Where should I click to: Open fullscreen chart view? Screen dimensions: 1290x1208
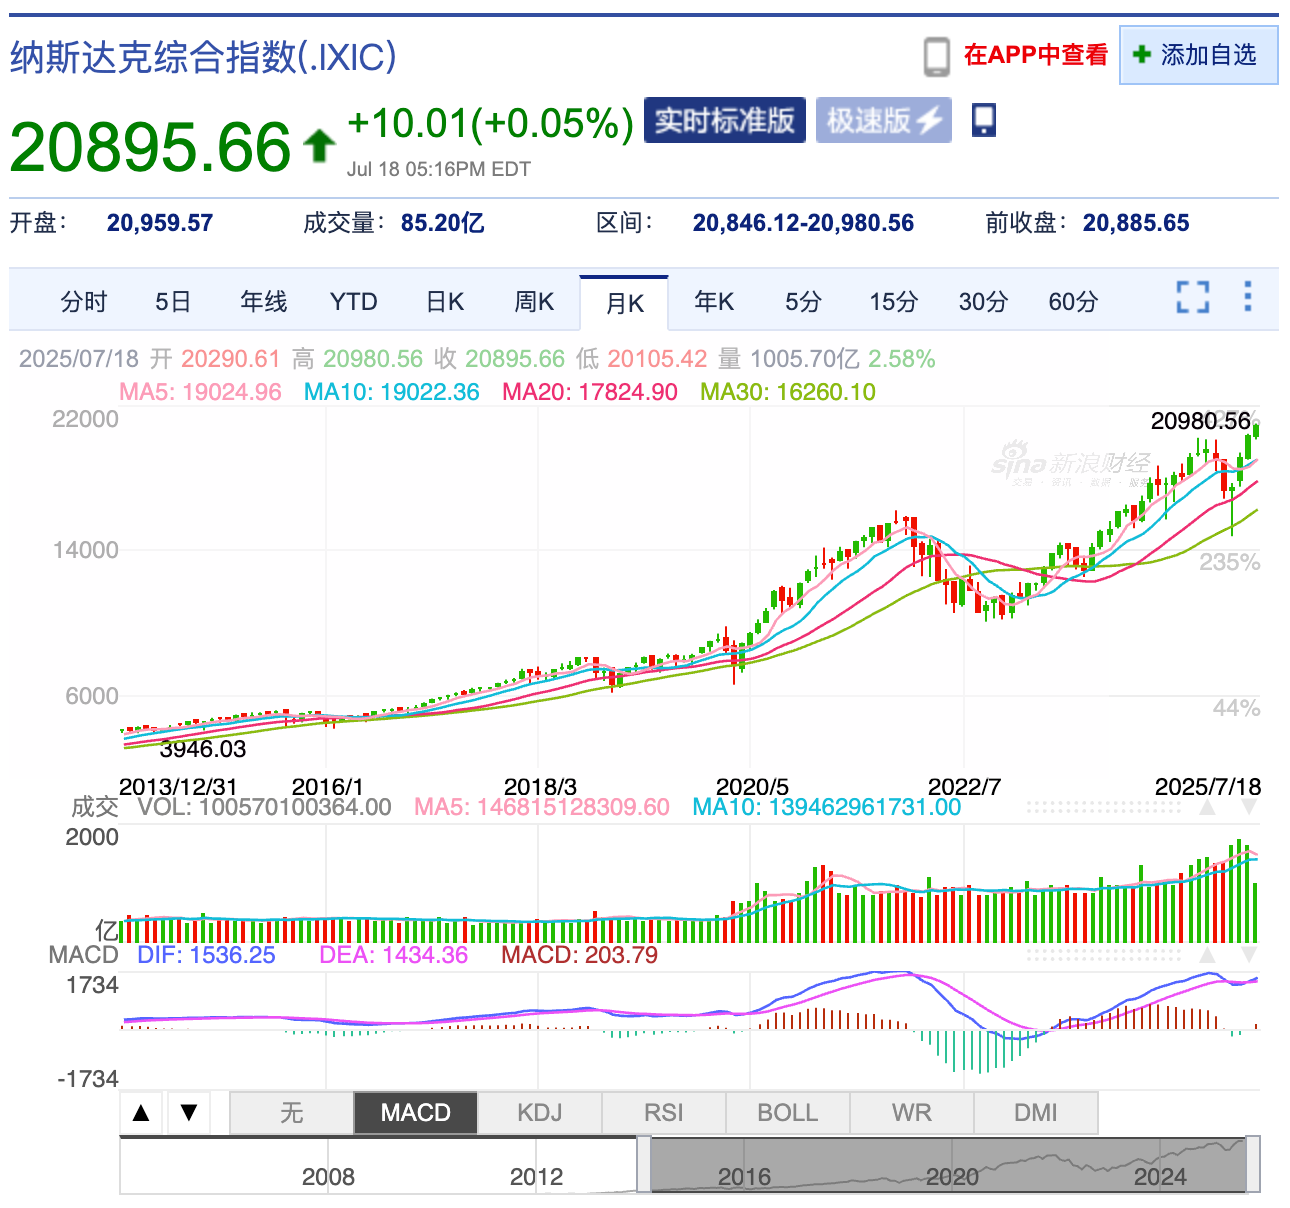[1191, 298]
